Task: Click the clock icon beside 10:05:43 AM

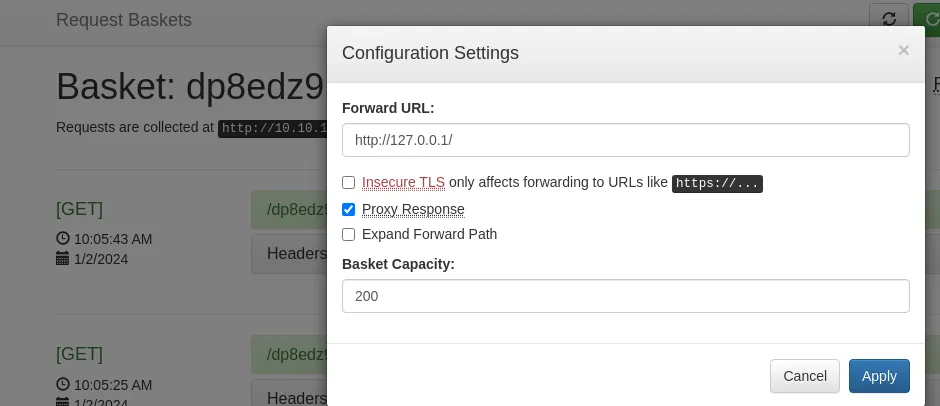Action: 62,238
